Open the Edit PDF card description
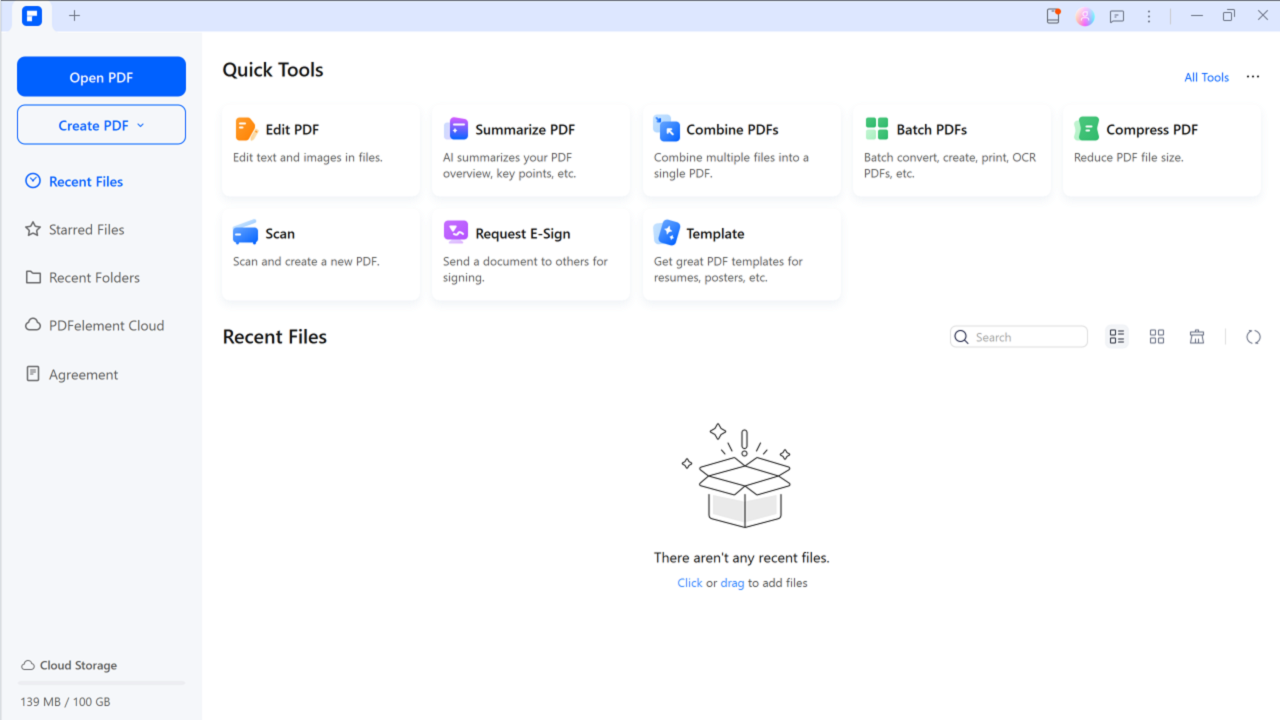 308,157
